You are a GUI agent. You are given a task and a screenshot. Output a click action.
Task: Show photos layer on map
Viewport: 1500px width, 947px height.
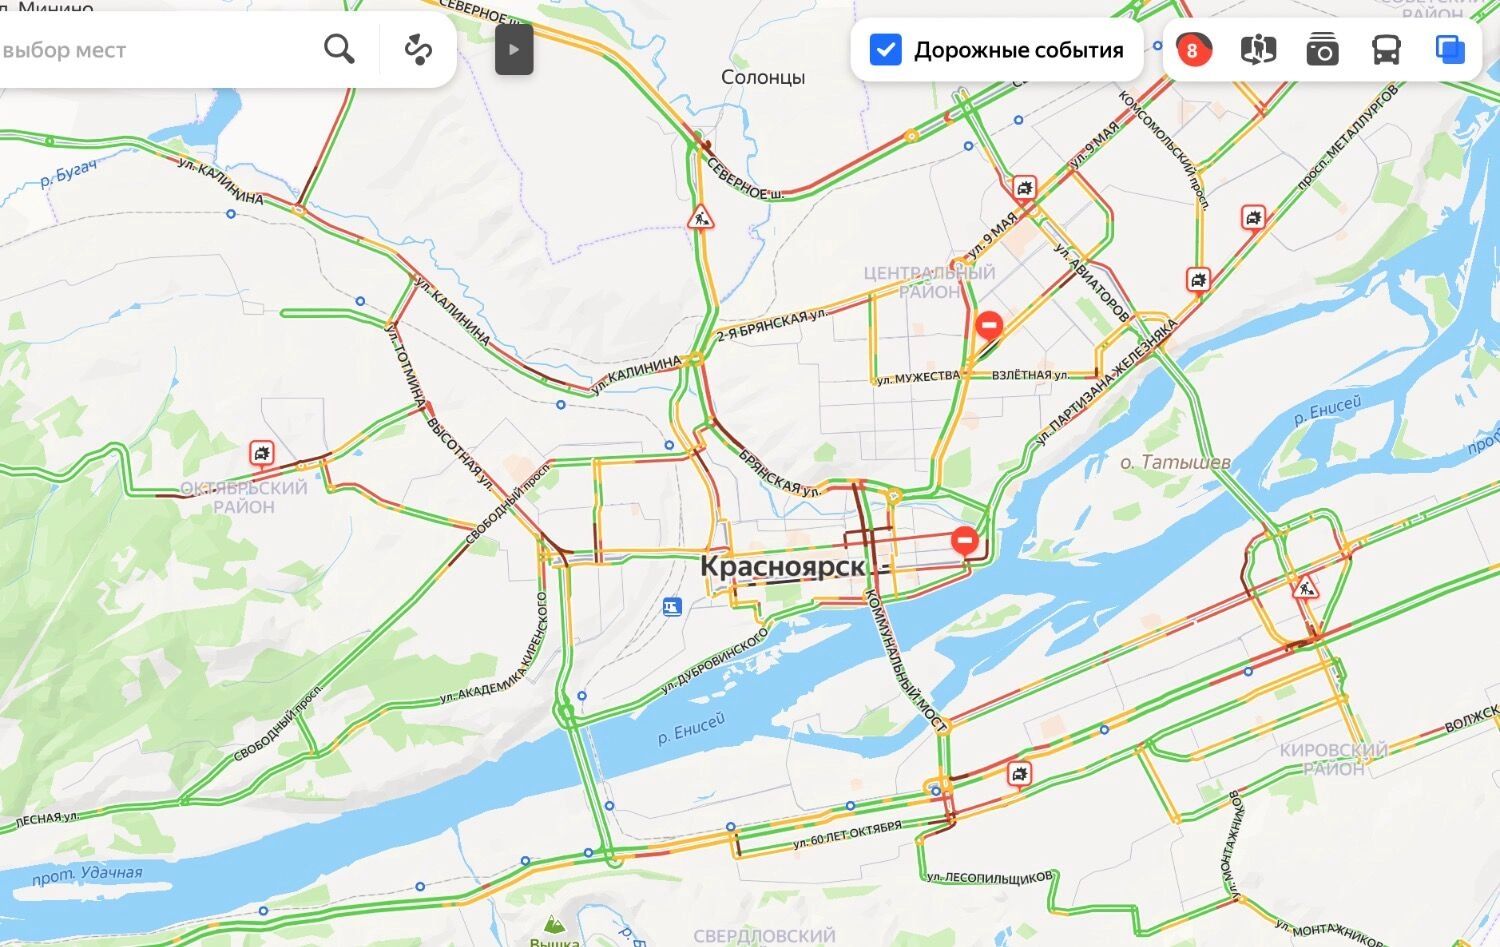tap(1322, 49)
